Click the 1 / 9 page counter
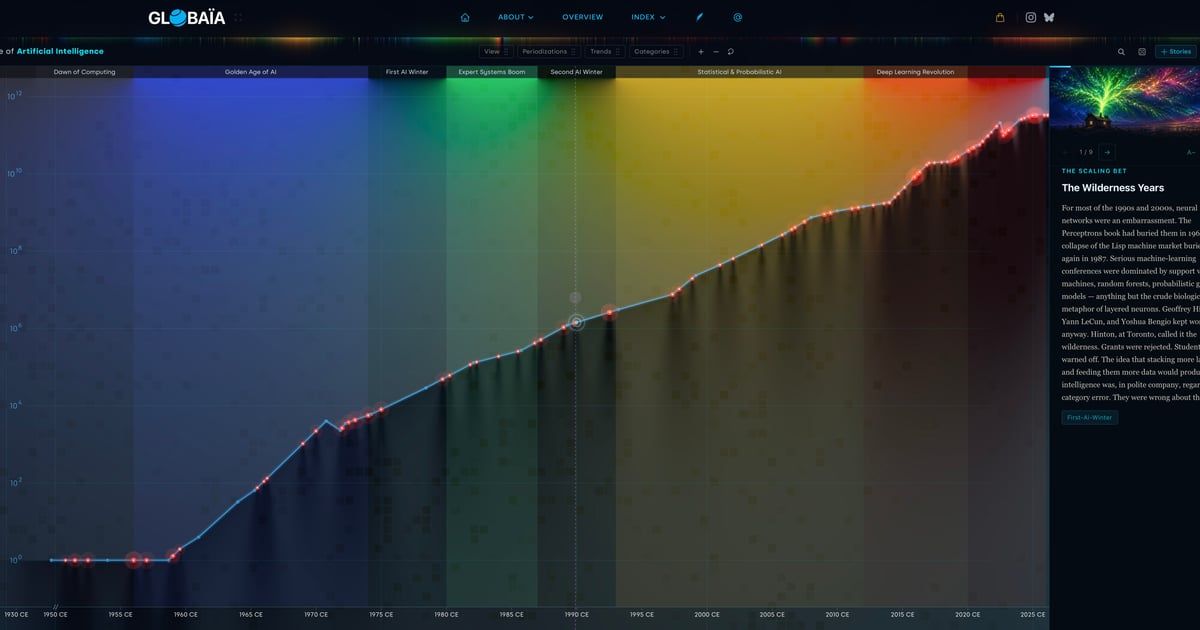 coord(1086,152)
